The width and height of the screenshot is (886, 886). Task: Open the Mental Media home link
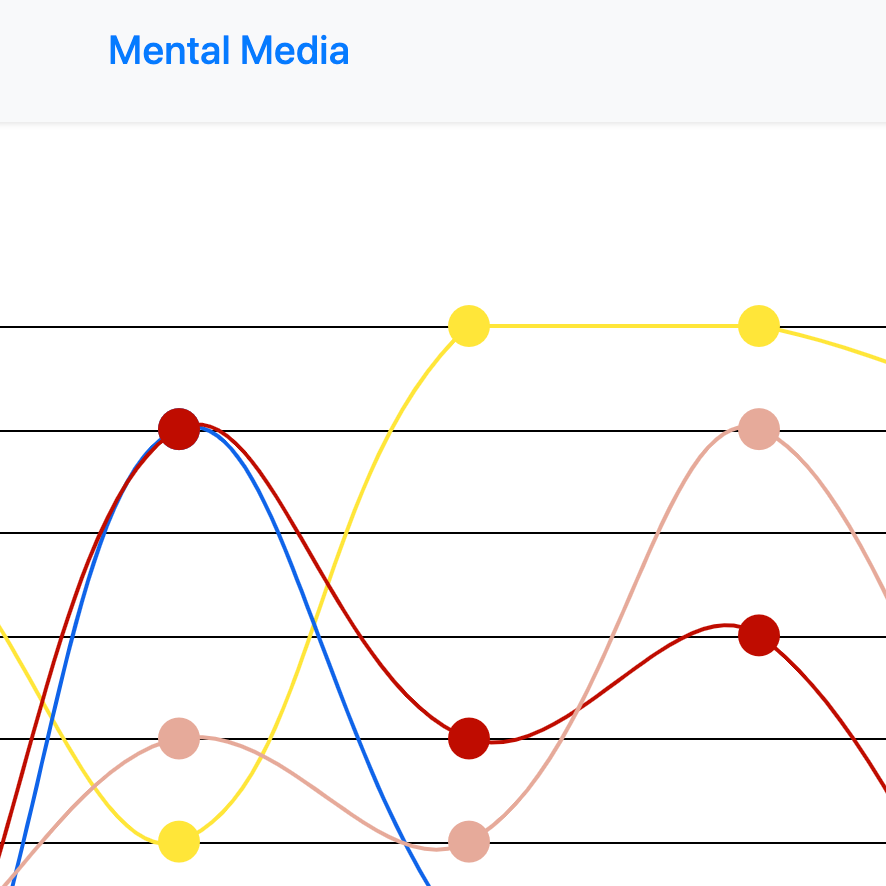click(x=229, y=51)
